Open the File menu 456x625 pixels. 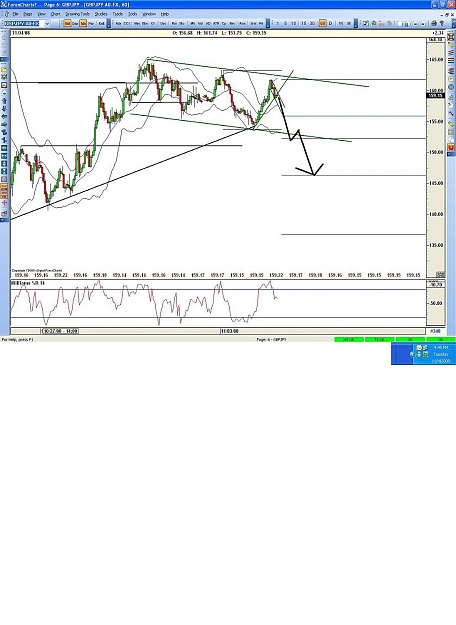[16, 14]
